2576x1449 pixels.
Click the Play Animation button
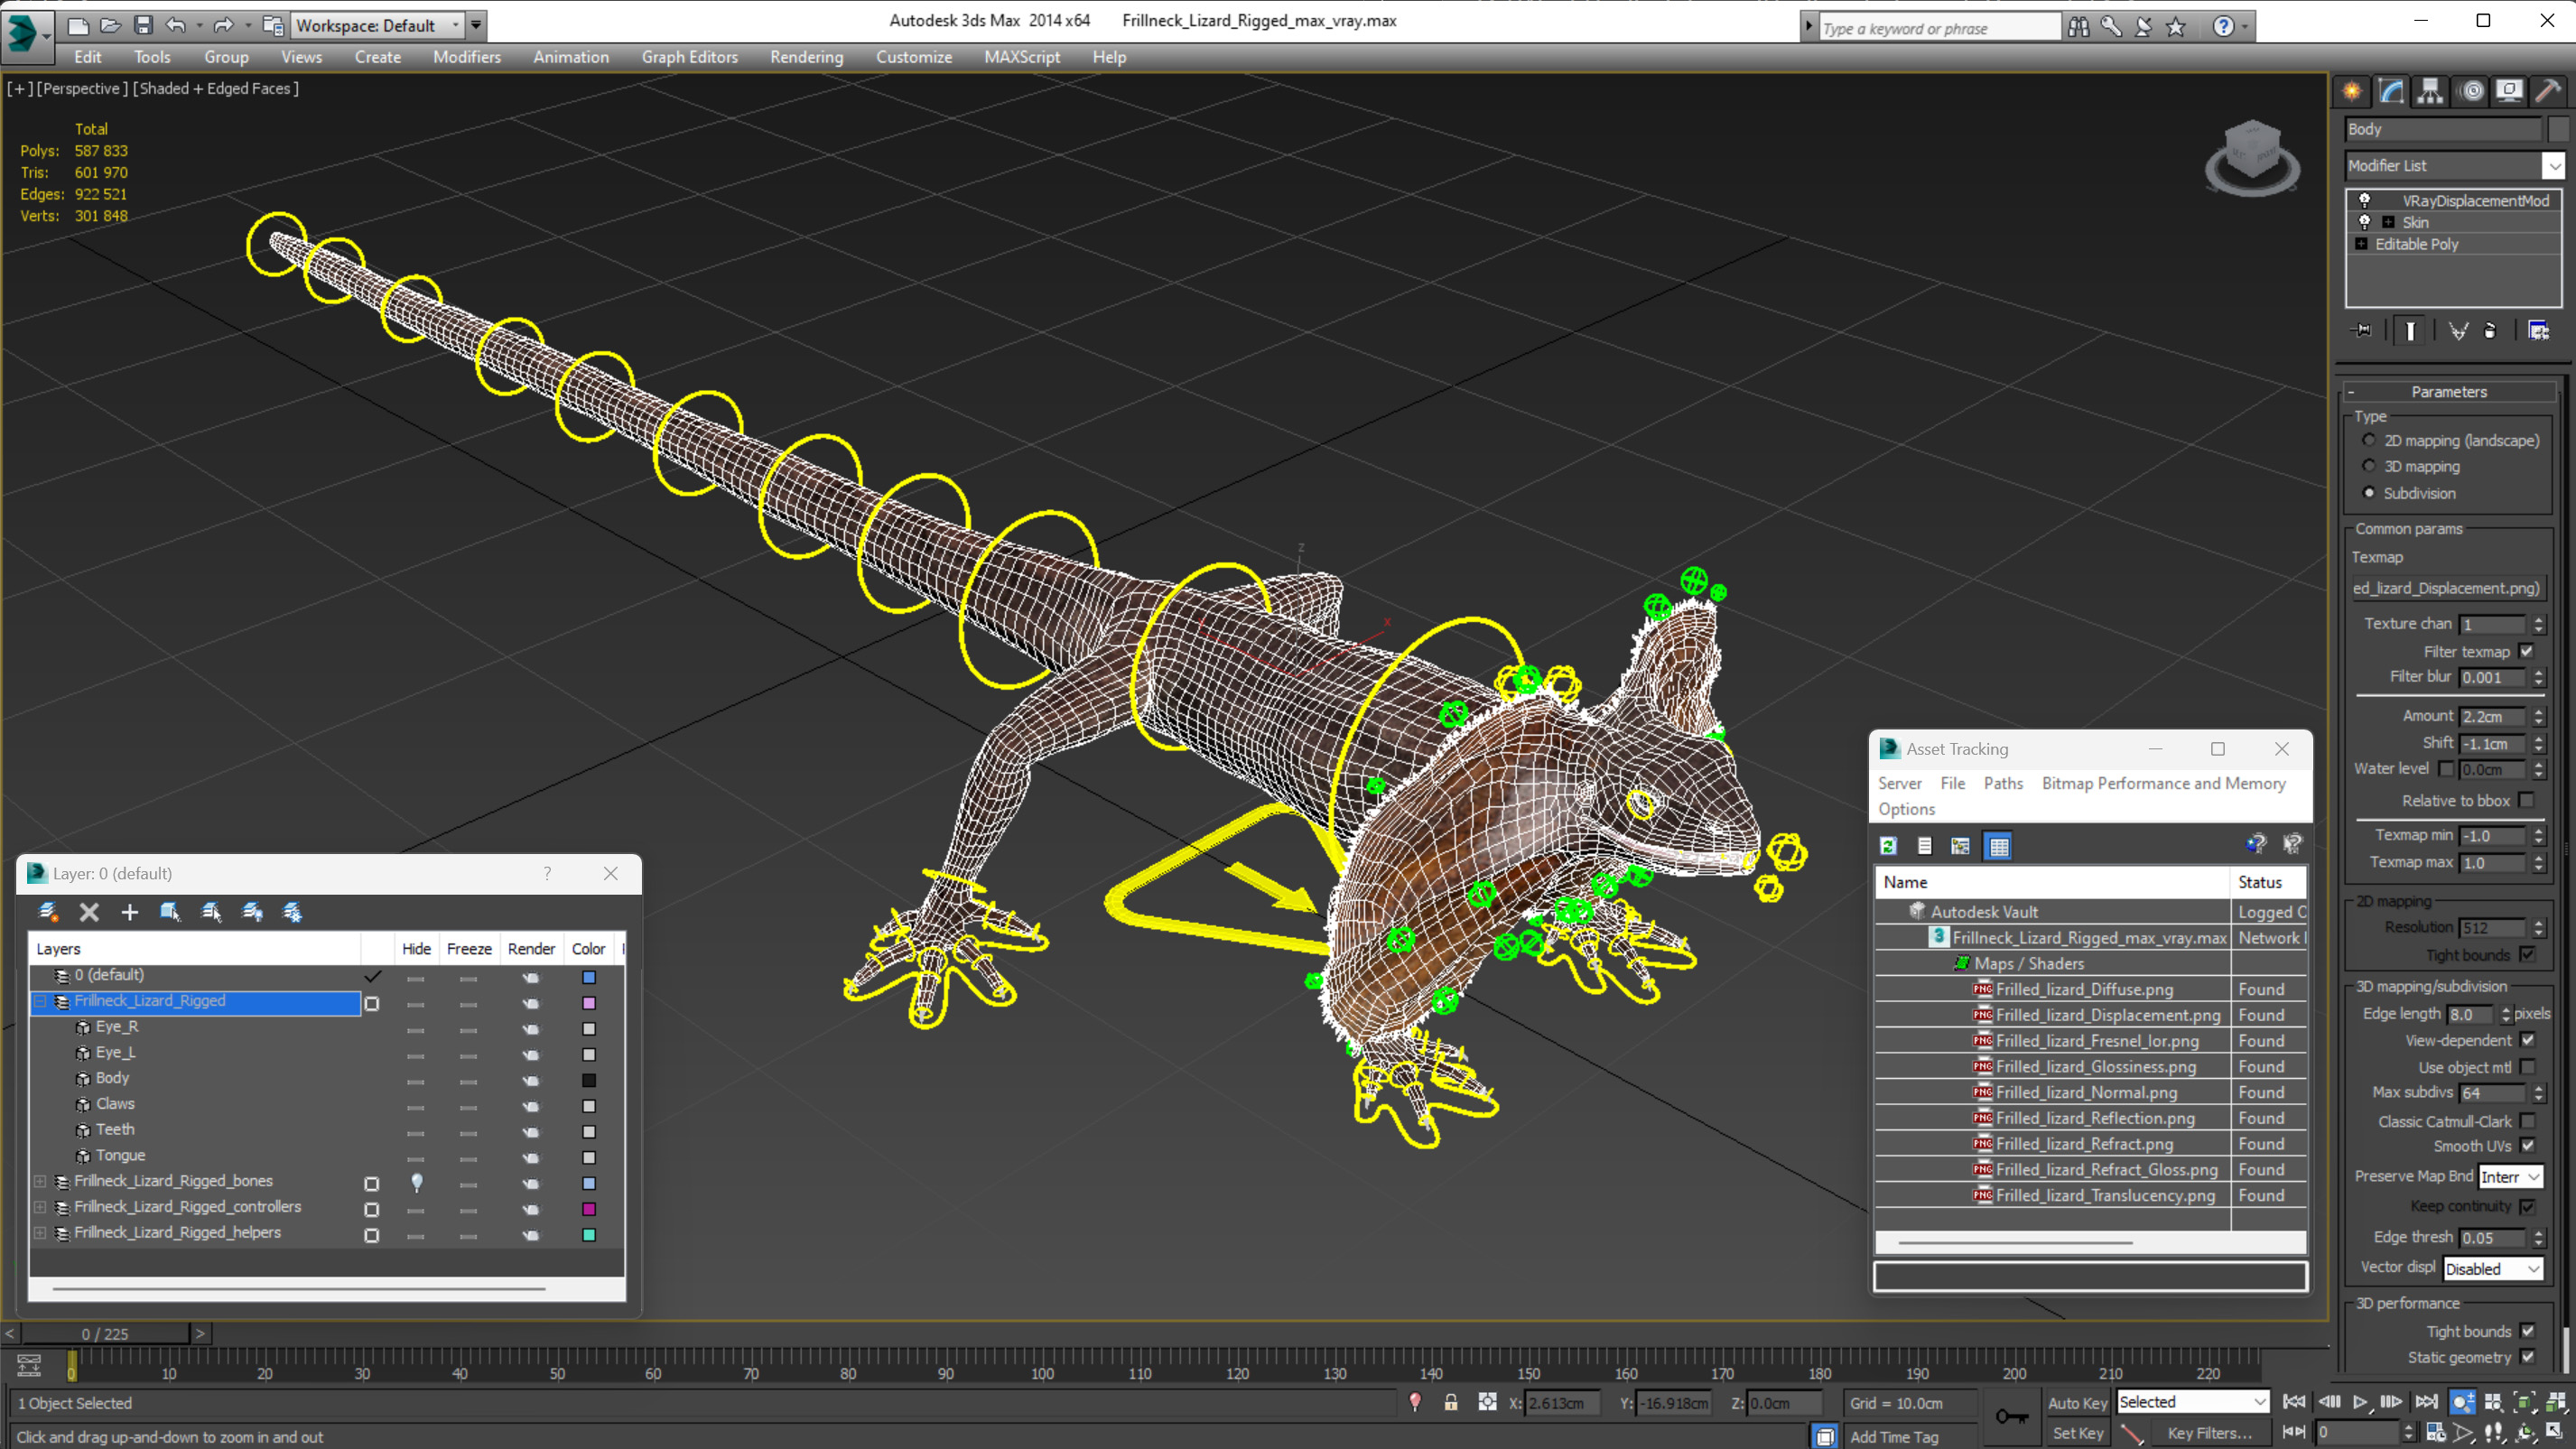click(2360, 1402)
